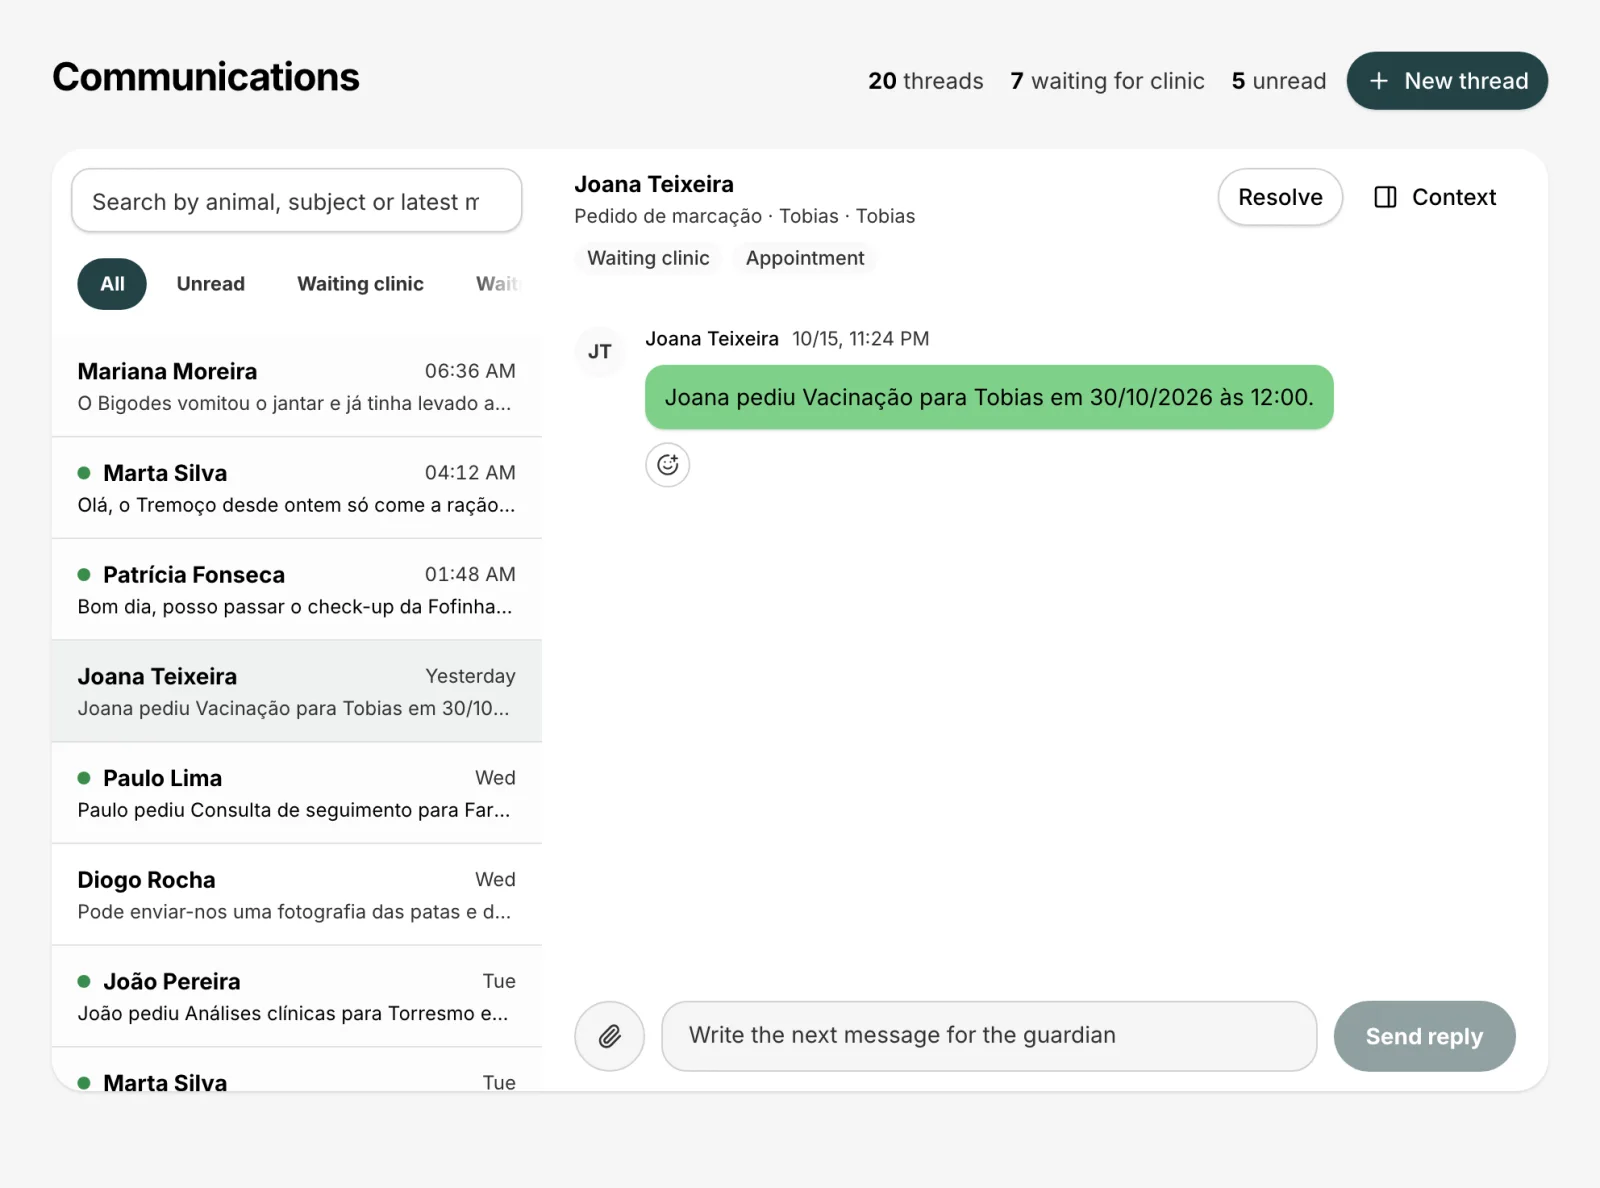Viewport: 1600px width, 1188px height.
Task: Open Marta Silva's 04:12 AM thread
Action: click(297, 488)
